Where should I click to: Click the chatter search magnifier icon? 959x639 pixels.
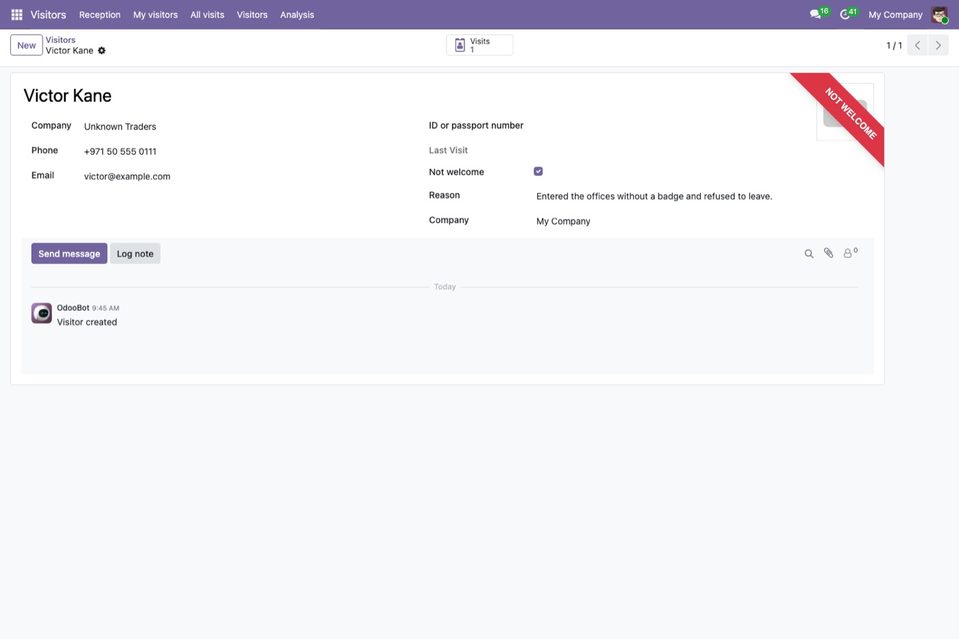809,253
